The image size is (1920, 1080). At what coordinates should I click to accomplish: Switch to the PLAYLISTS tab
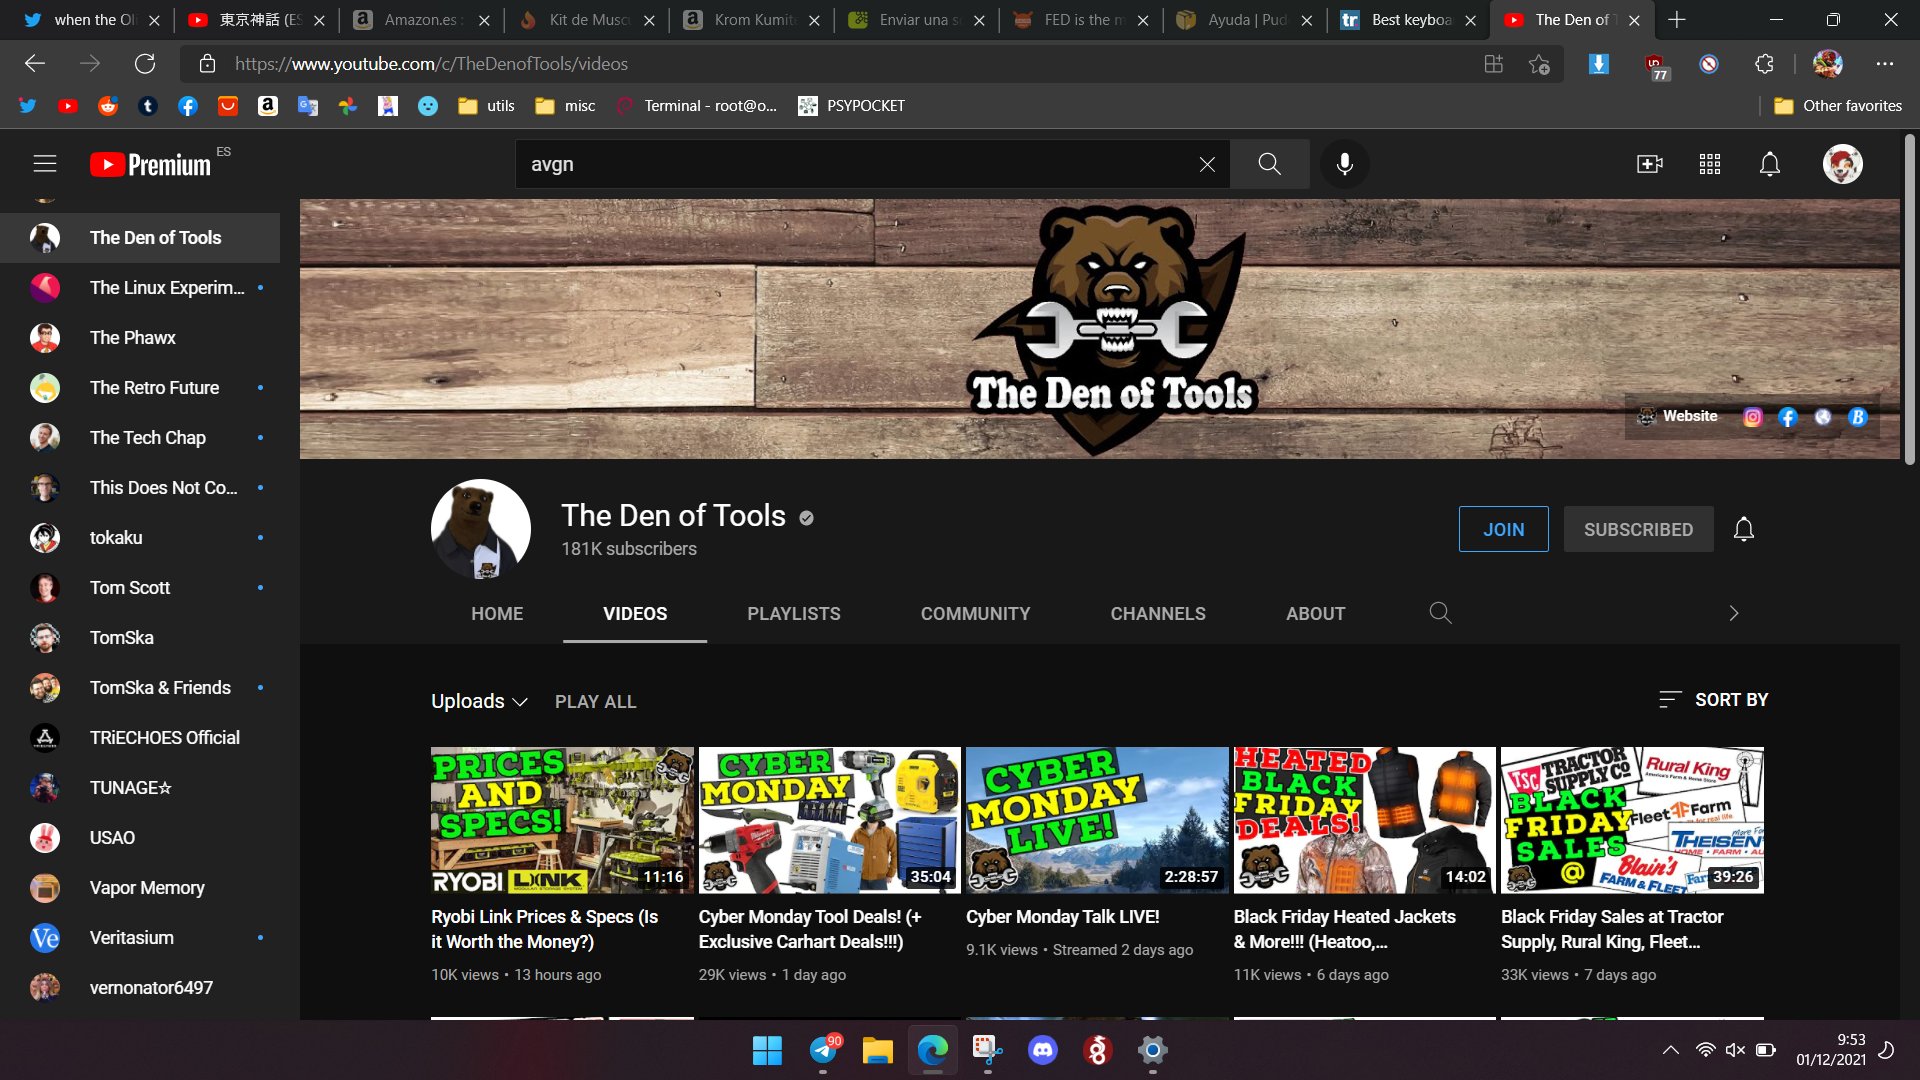[793, 613]
